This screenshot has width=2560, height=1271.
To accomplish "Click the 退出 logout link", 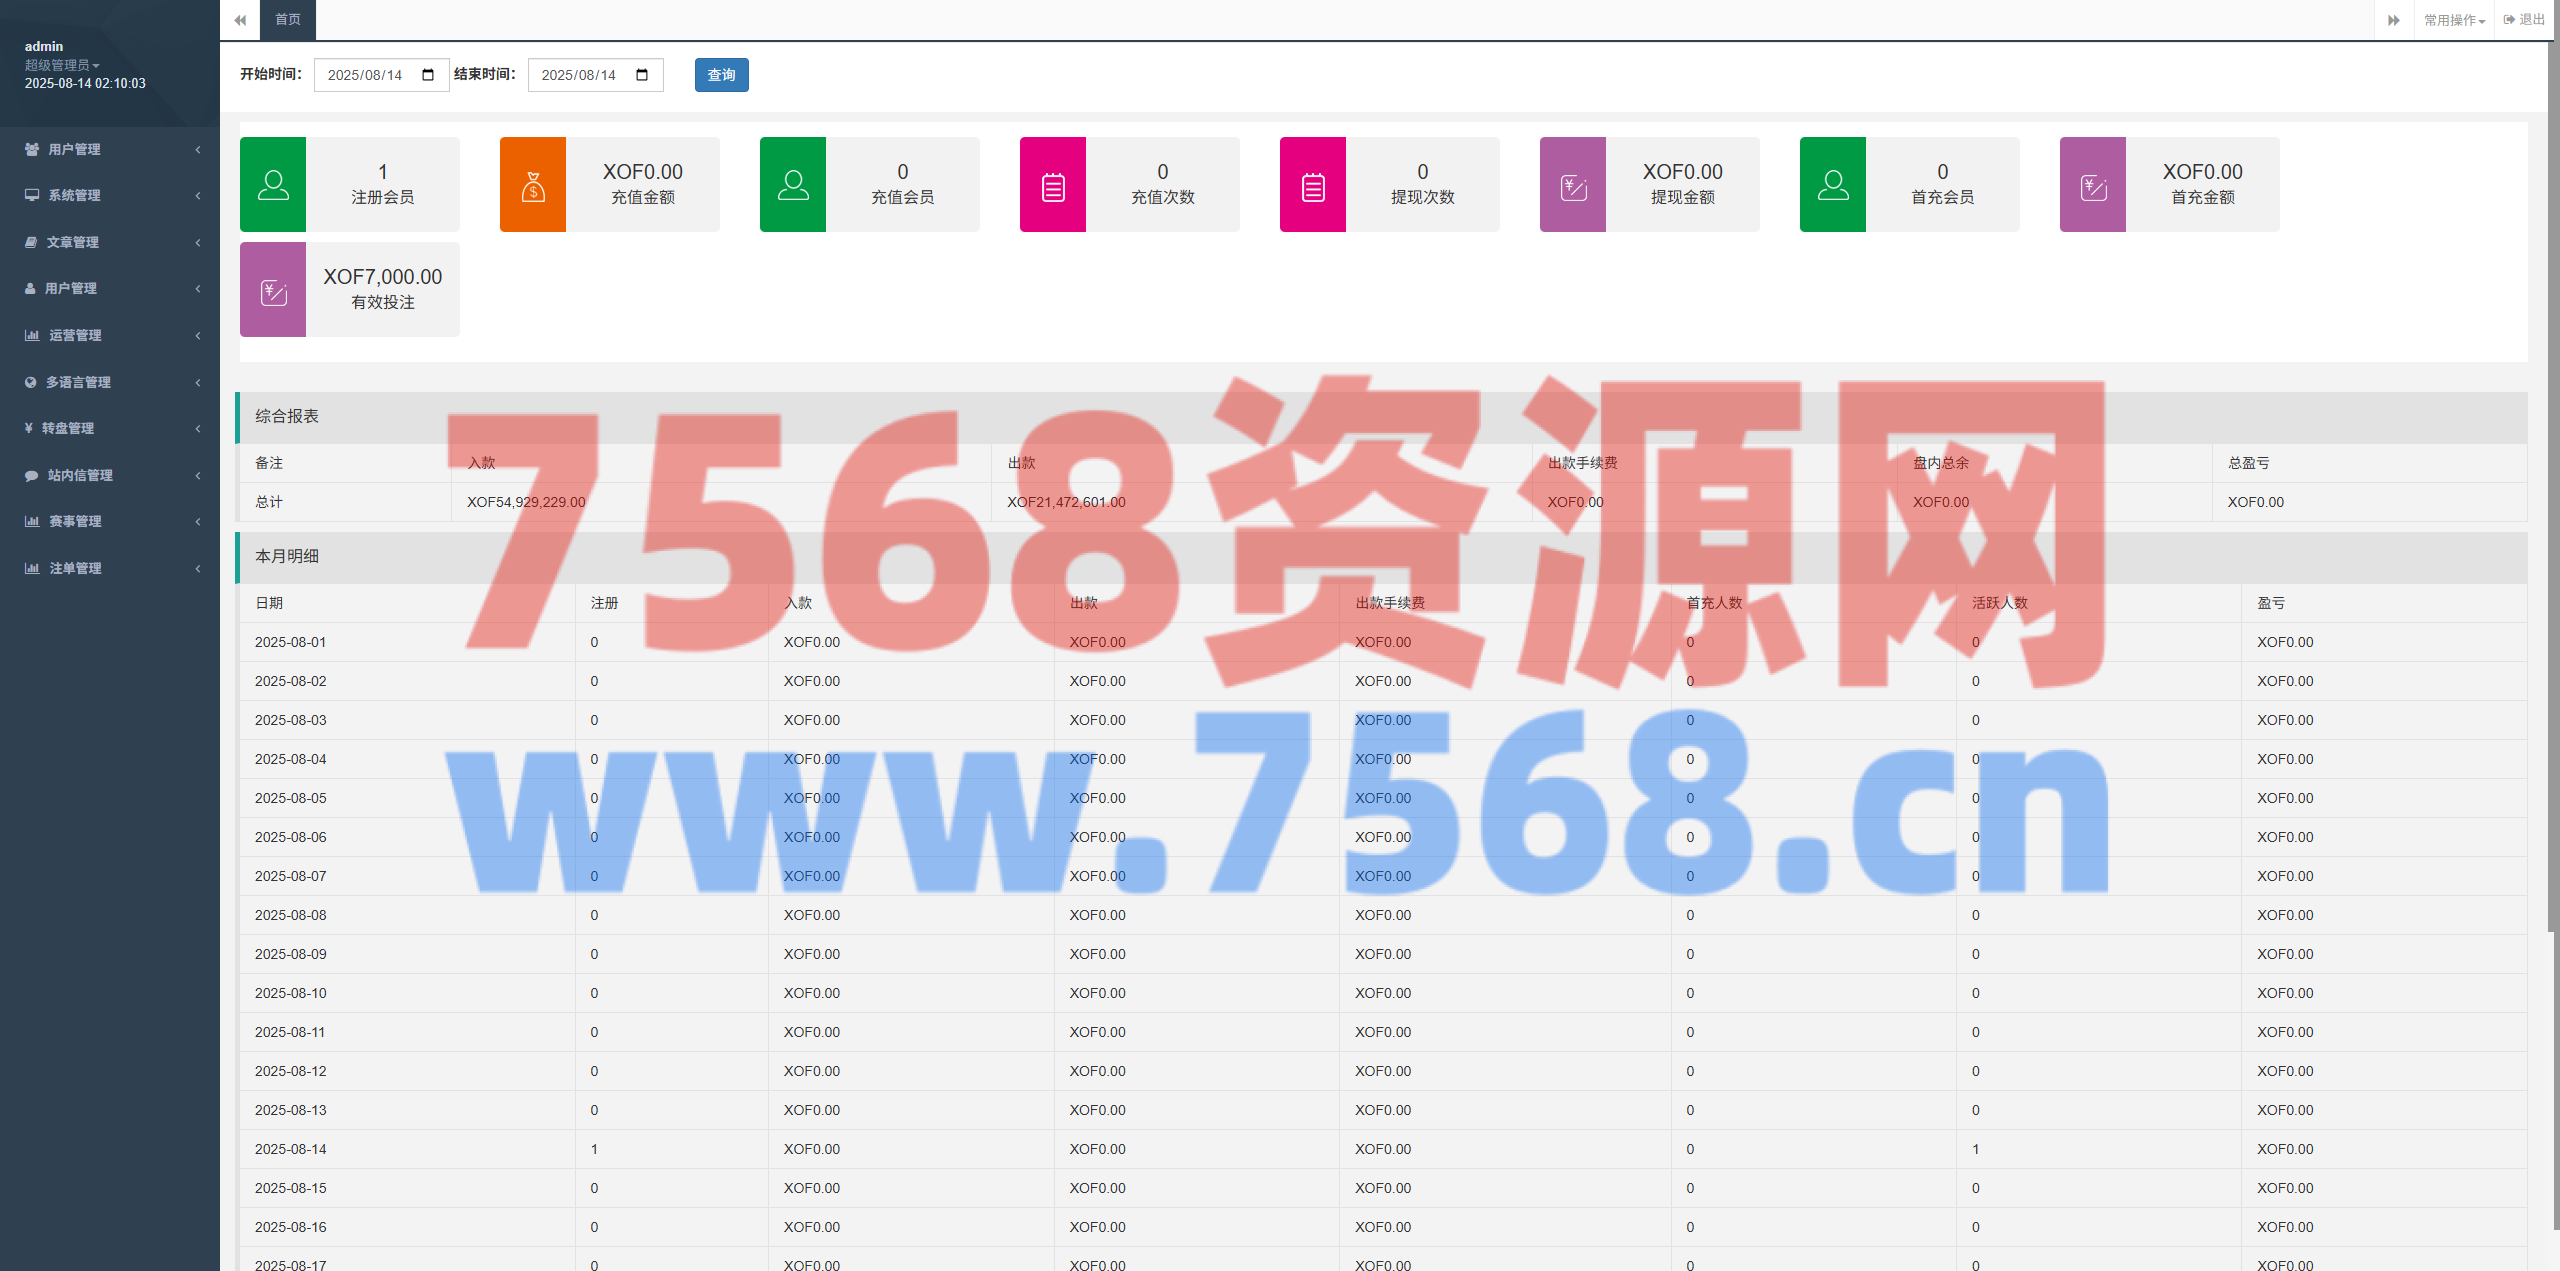I will pyautogui.click(x=2525, y=20).
